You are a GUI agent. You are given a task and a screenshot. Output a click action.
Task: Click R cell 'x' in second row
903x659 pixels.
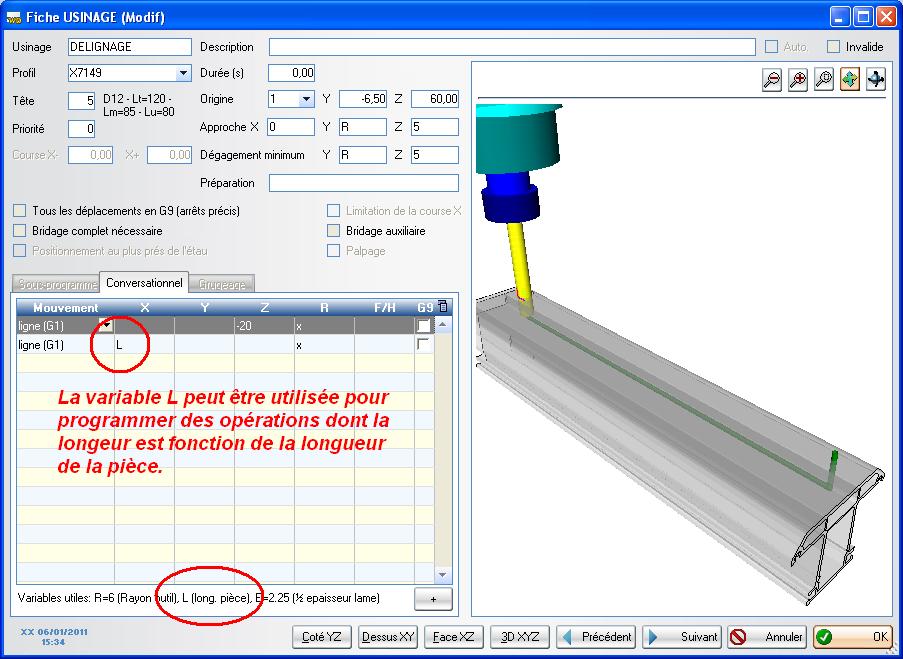[x=324, y=346]
